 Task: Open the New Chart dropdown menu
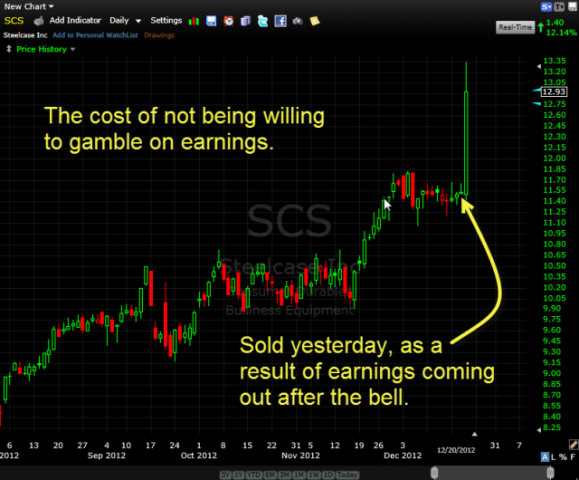29,6
